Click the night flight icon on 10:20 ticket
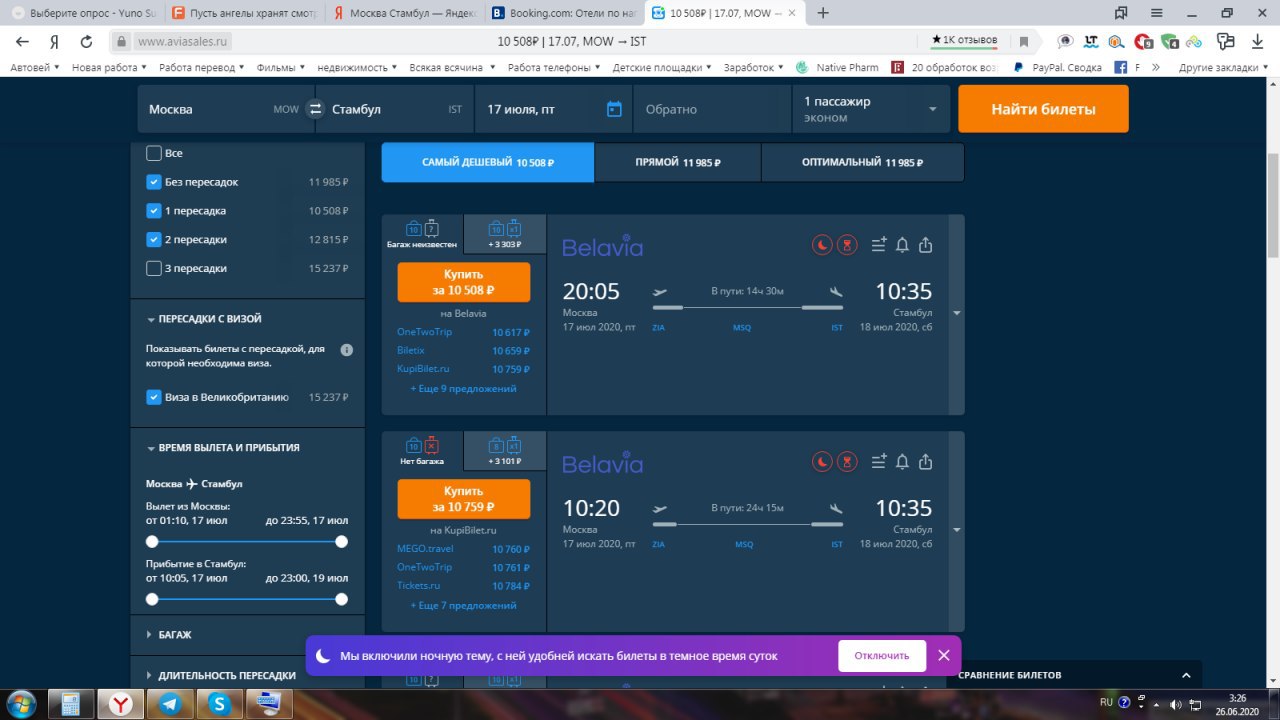1280x720 pixels. pyautogui.click(x=821, y=461)
